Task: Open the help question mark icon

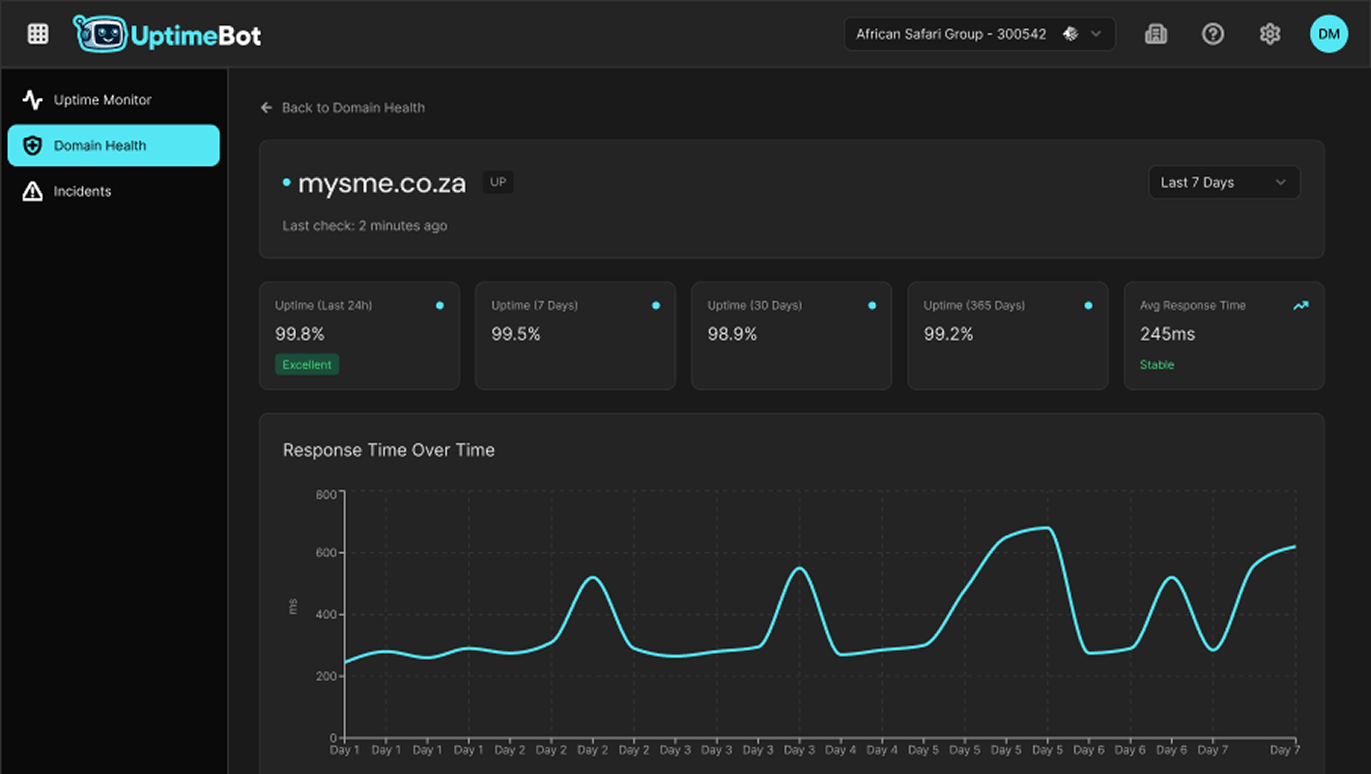Action: [x=1213, y=34]
